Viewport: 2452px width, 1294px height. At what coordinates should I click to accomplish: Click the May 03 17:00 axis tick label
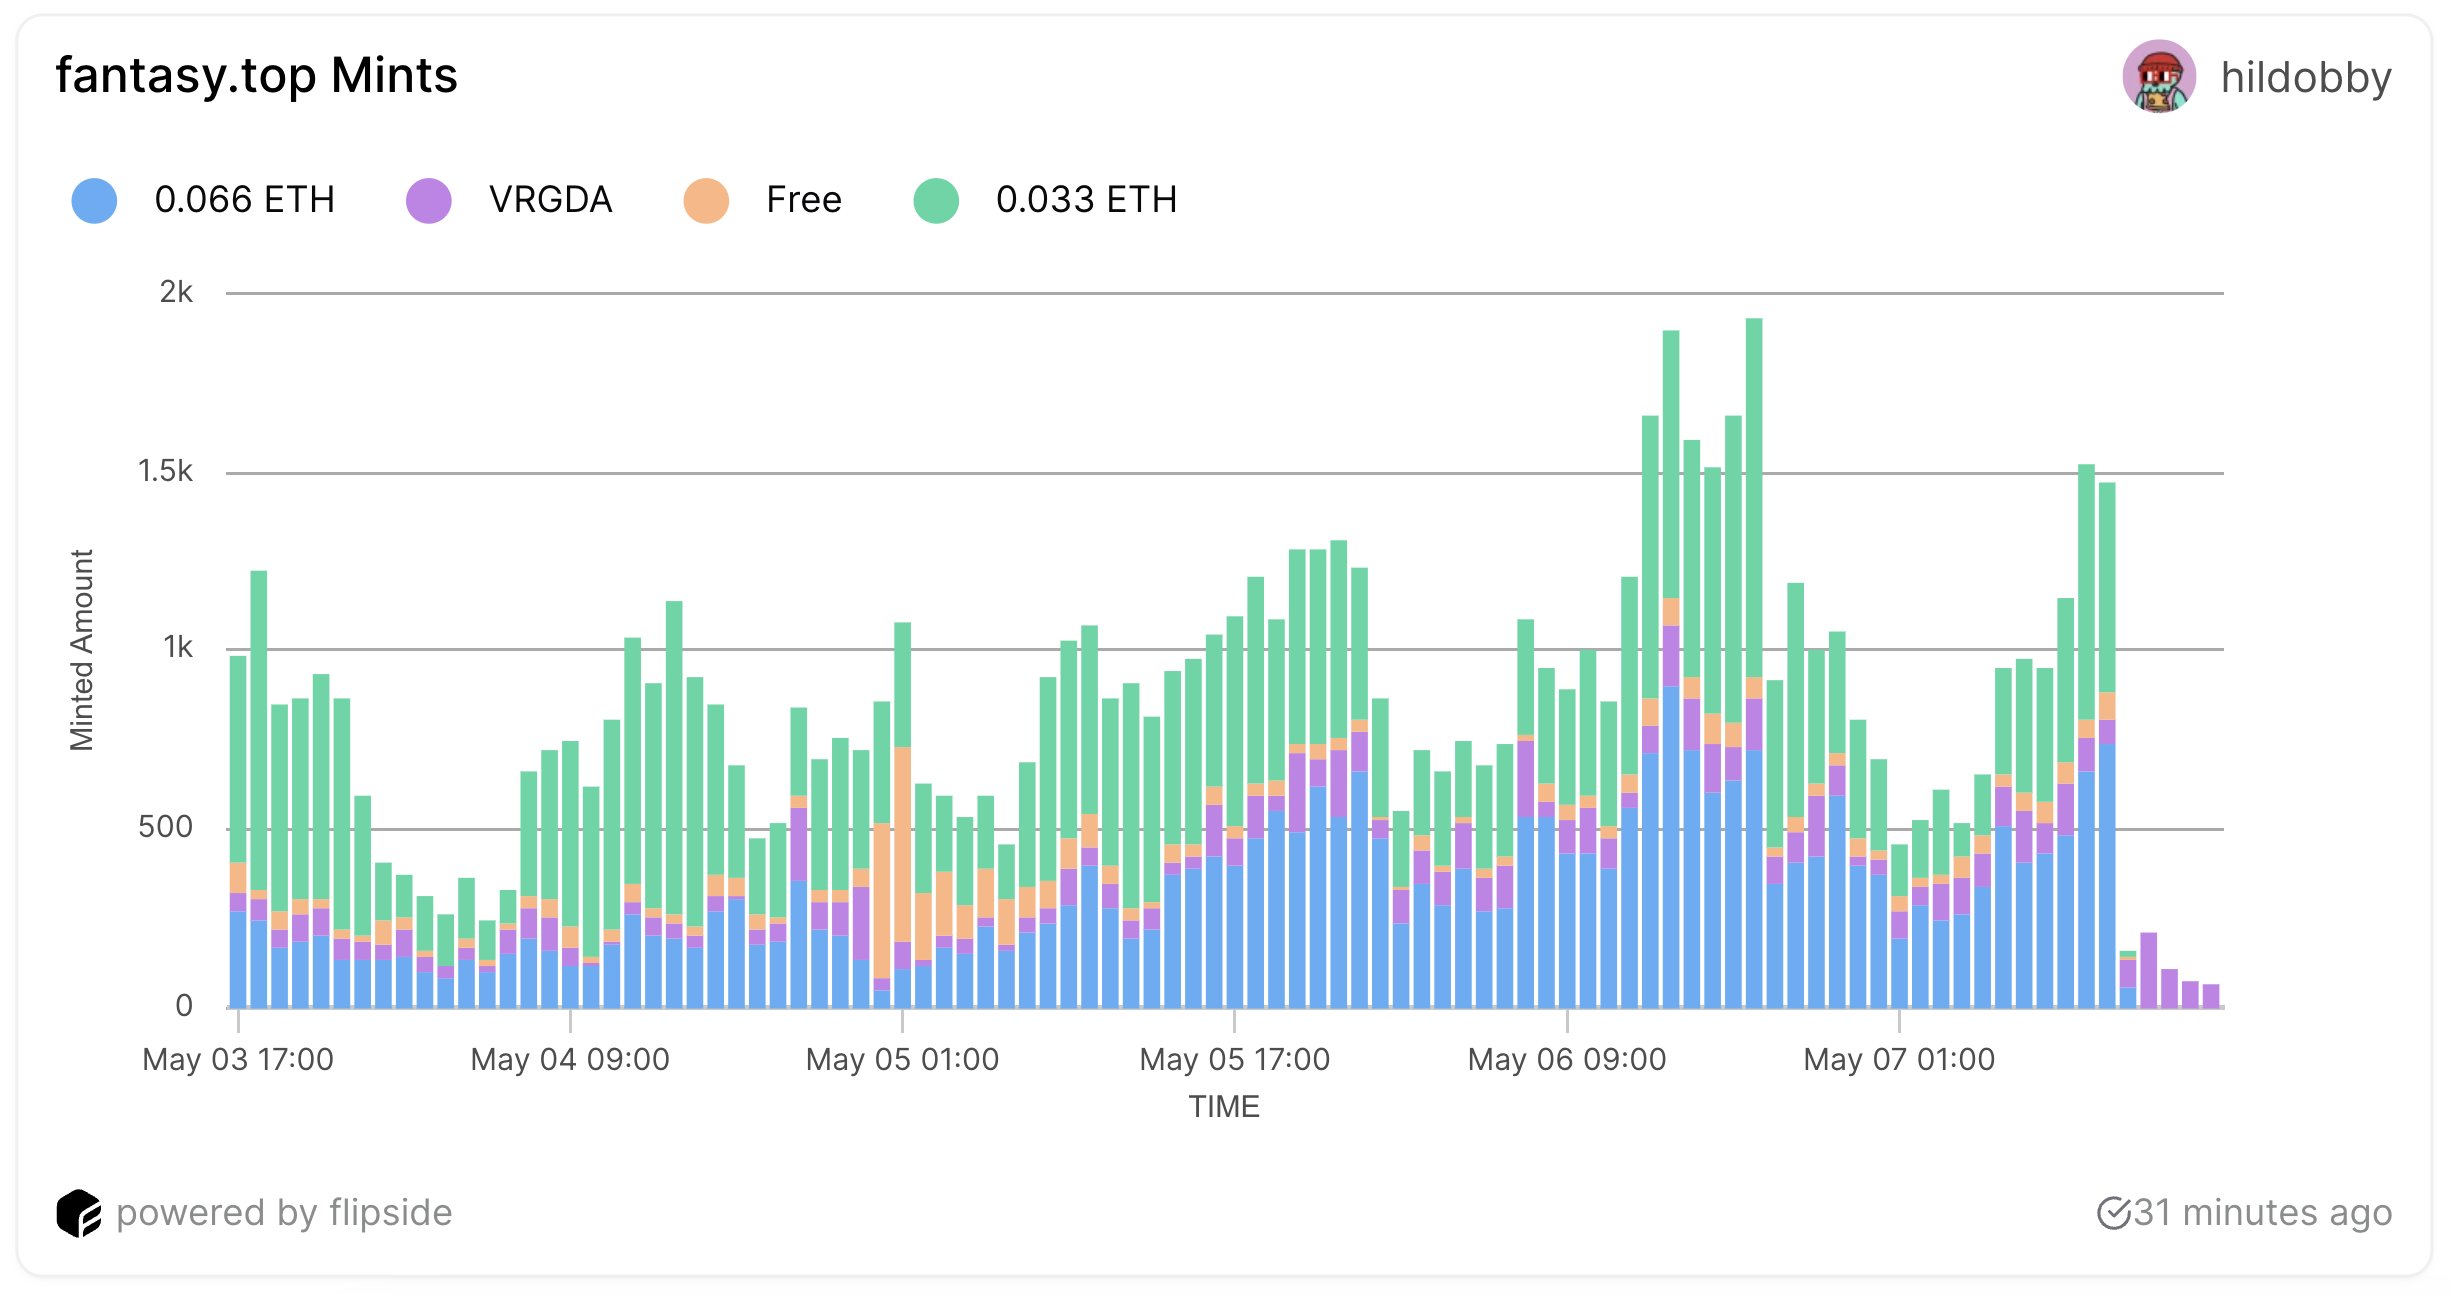(238, 1059)
